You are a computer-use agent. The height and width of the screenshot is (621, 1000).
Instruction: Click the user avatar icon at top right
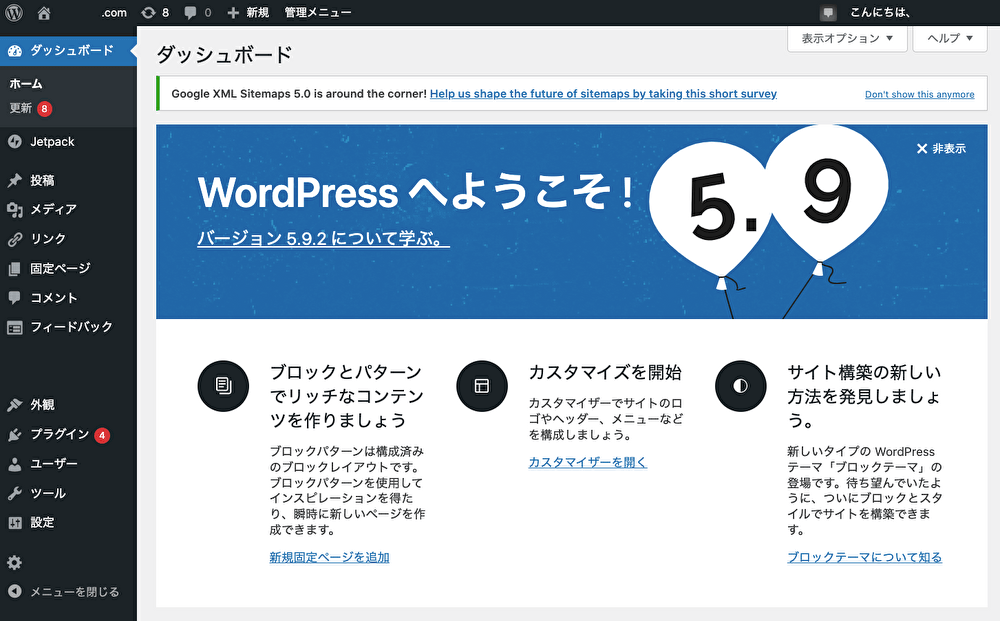click(x=828, y=13)
